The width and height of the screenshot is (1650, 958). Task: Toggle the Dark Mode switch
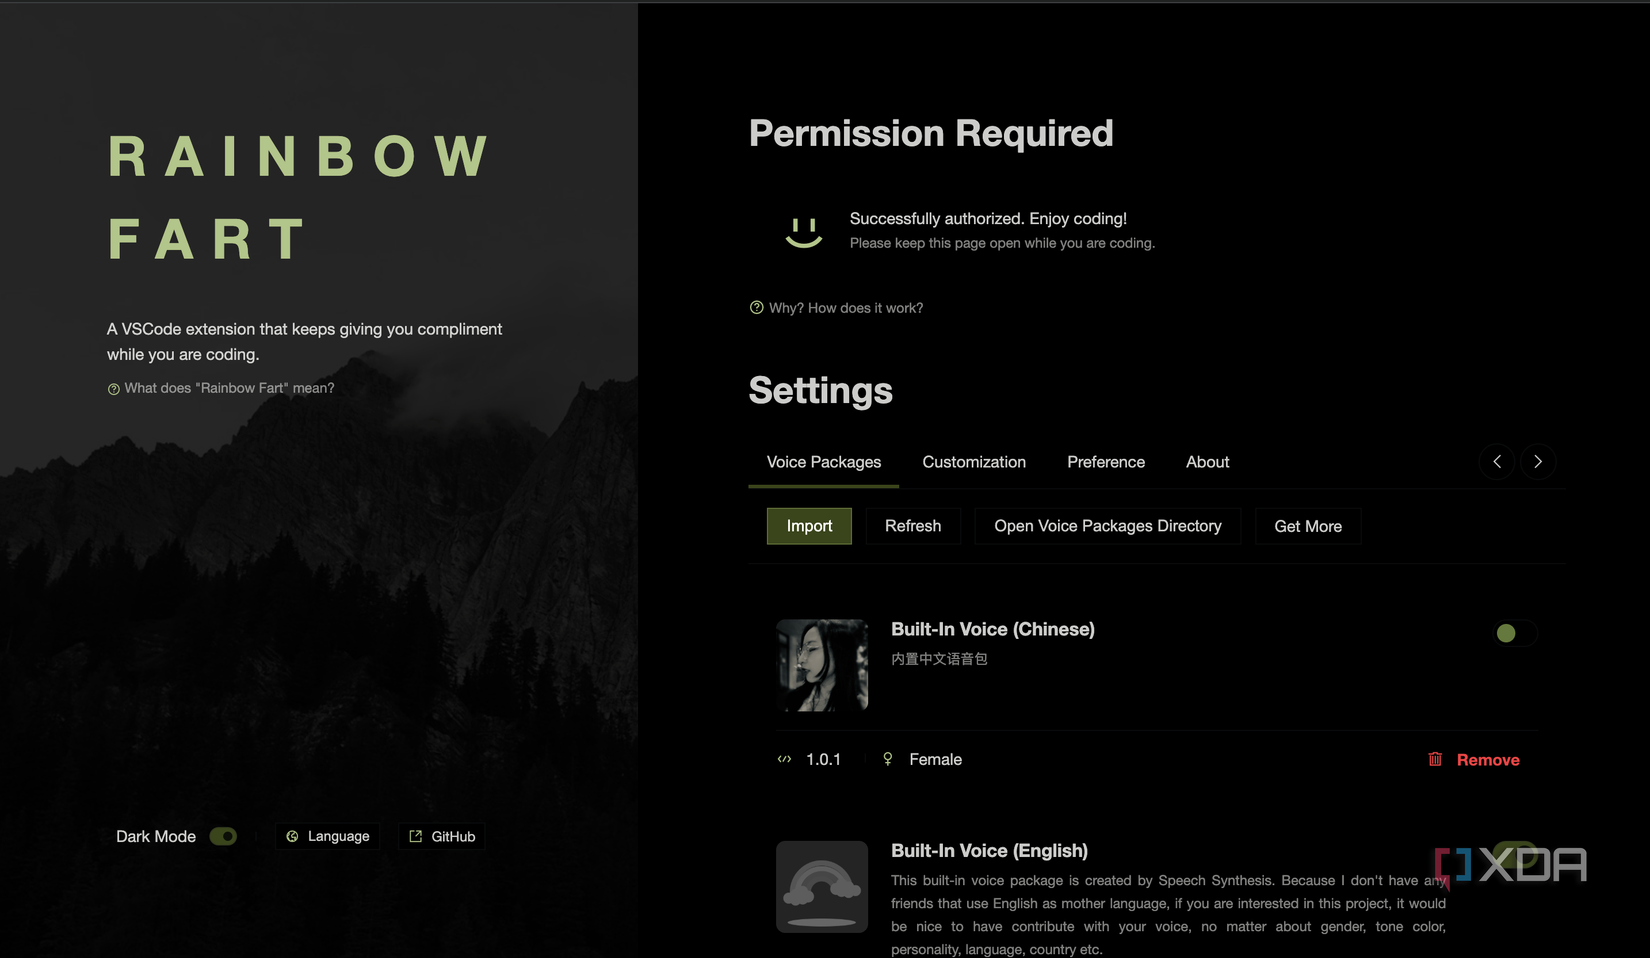[223, 837]
